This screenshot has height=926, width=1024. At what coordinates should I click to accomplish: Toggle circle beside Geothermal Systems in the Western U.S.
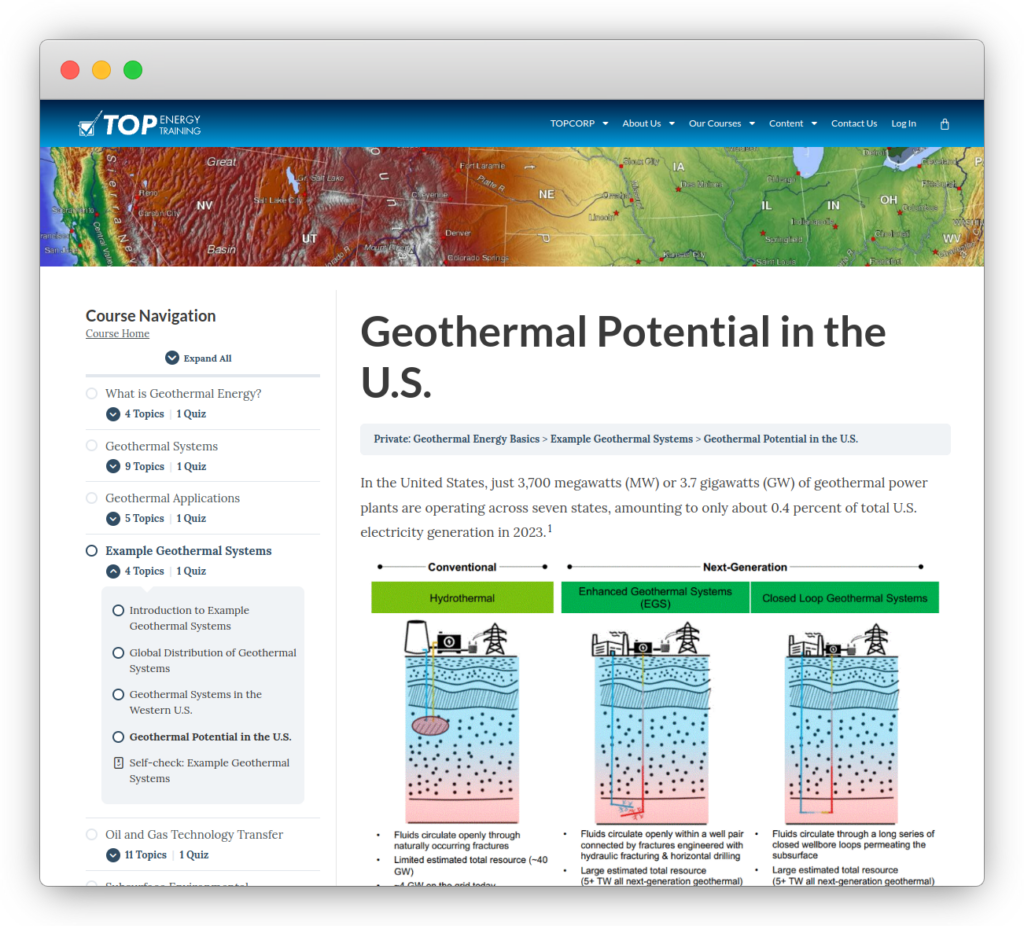pos(118,694)
